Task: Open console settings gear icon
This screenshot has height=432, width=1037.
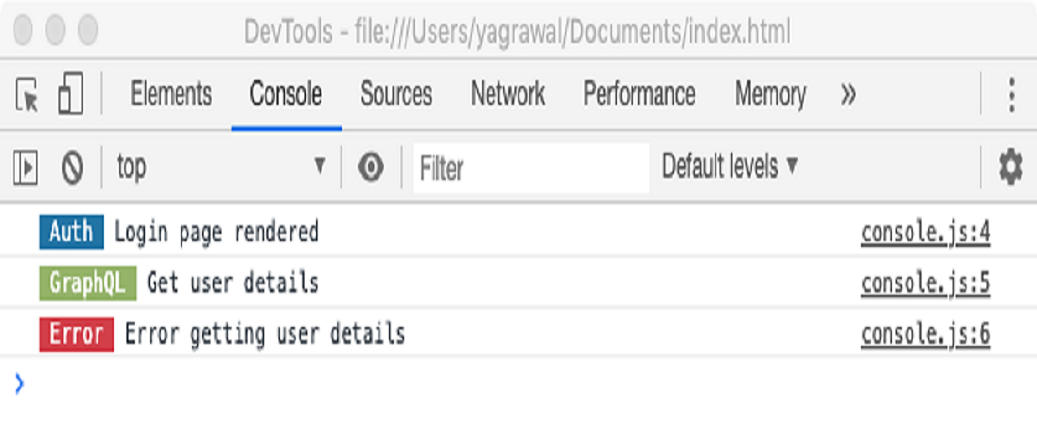Action: (1011, 167)
